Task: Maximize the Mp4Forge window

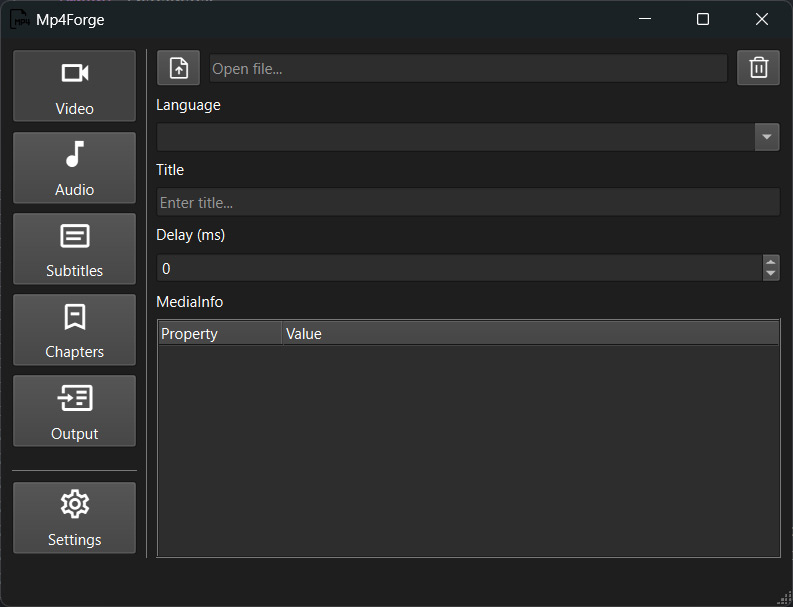Action: [703, 19]
